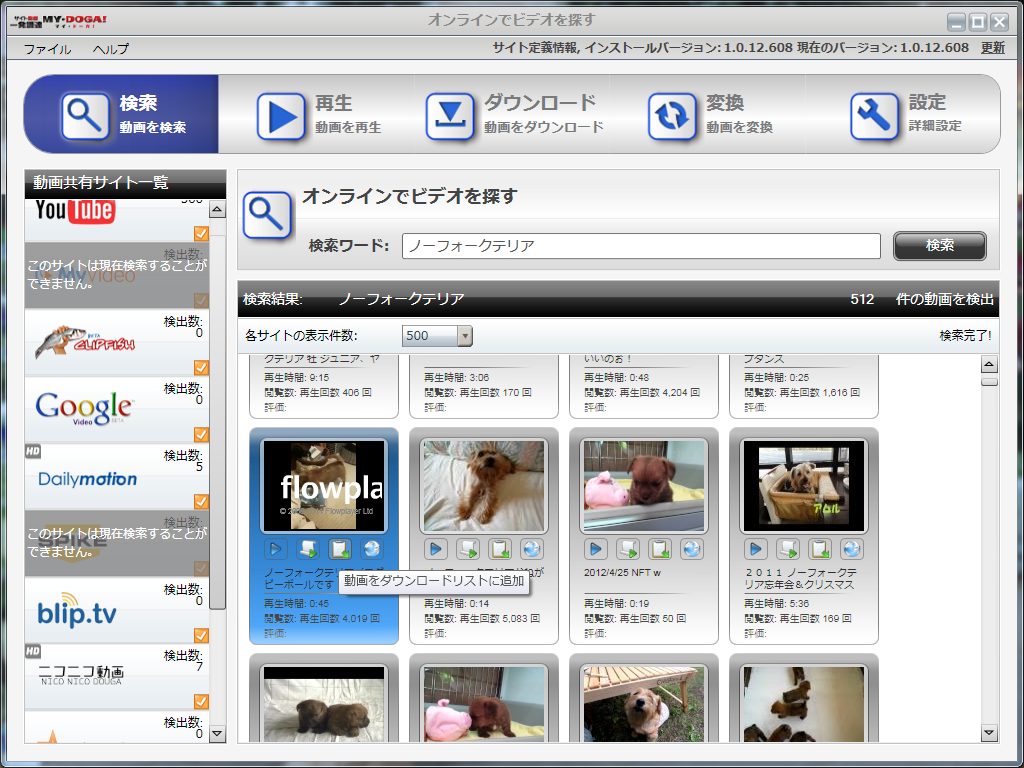Download the 2012/4/25 NFT w video now
The image size is (1024, 768).
click(628, 549)
